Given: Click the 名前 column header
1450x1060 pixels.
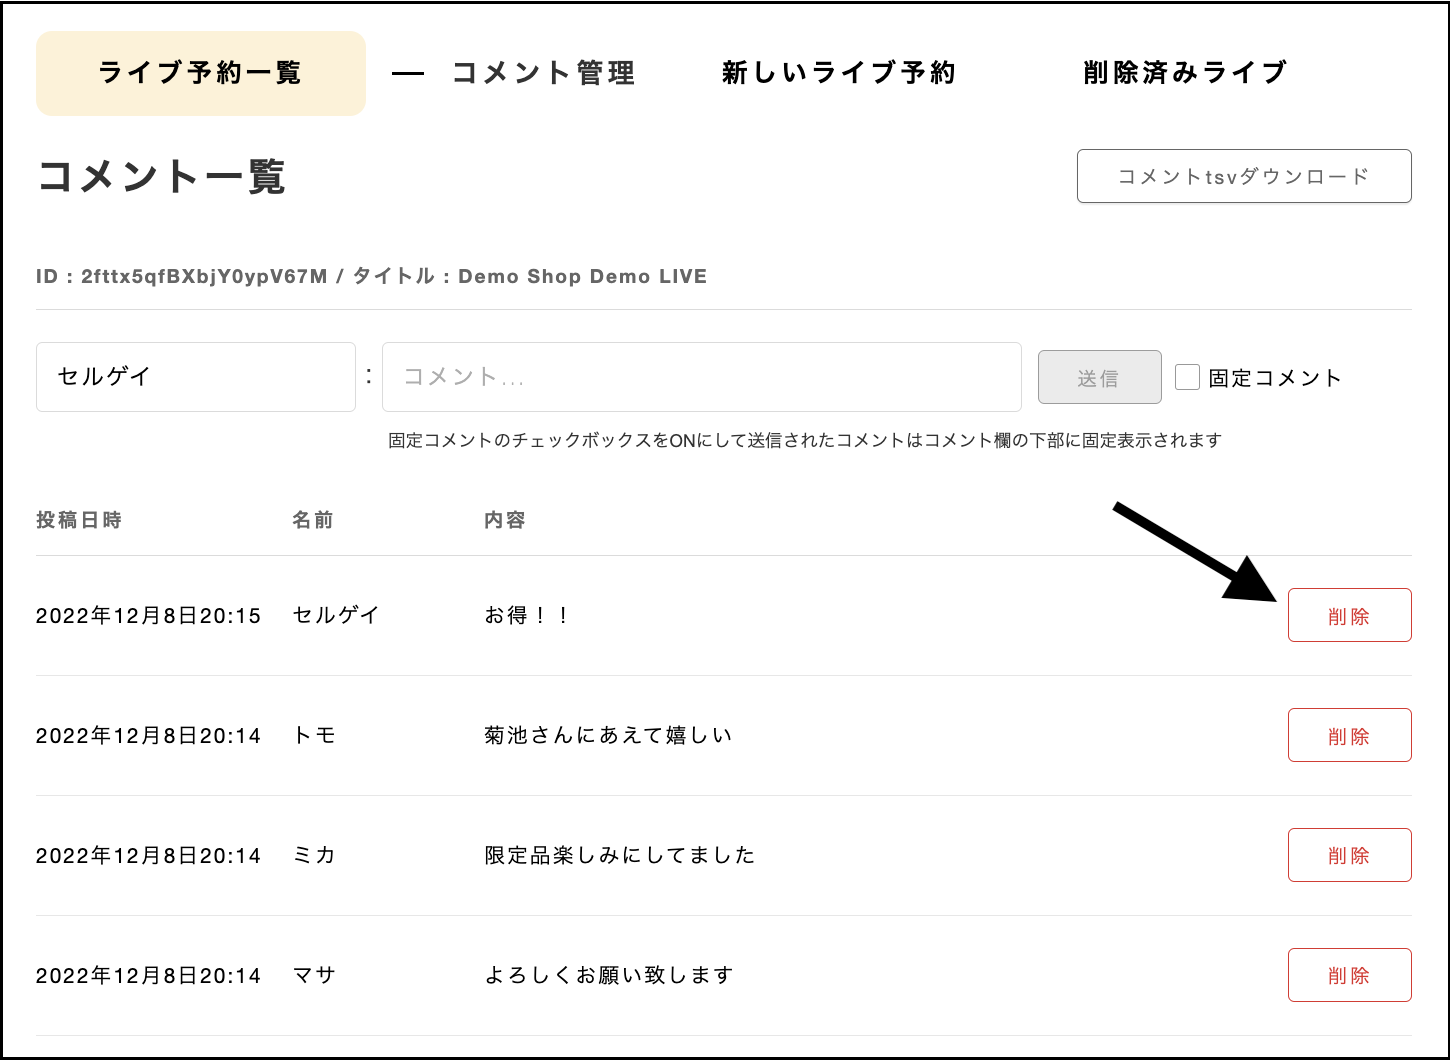Looking at the screenshot, I should coord(313,520).
